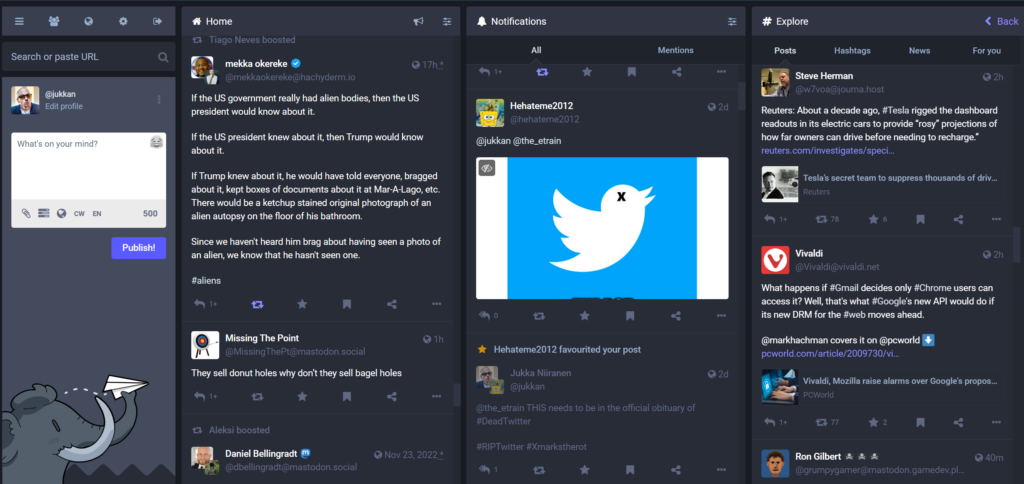The width and height of the screenshot is (1024, 484).
Task: Boost the Missing The Point post
Action: pyautogui.click(x=257, y=396)
